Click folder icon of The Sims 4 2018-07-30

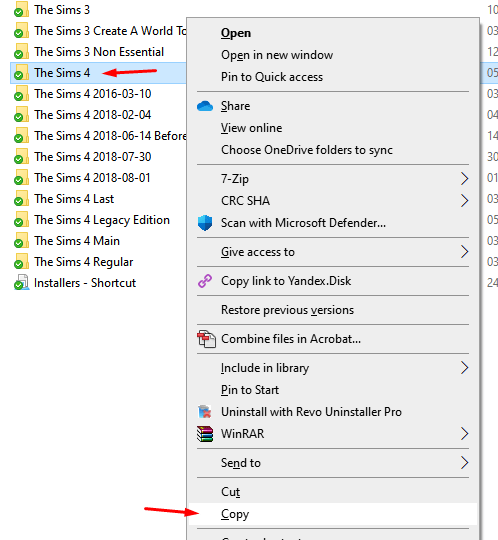pos(21,157)
